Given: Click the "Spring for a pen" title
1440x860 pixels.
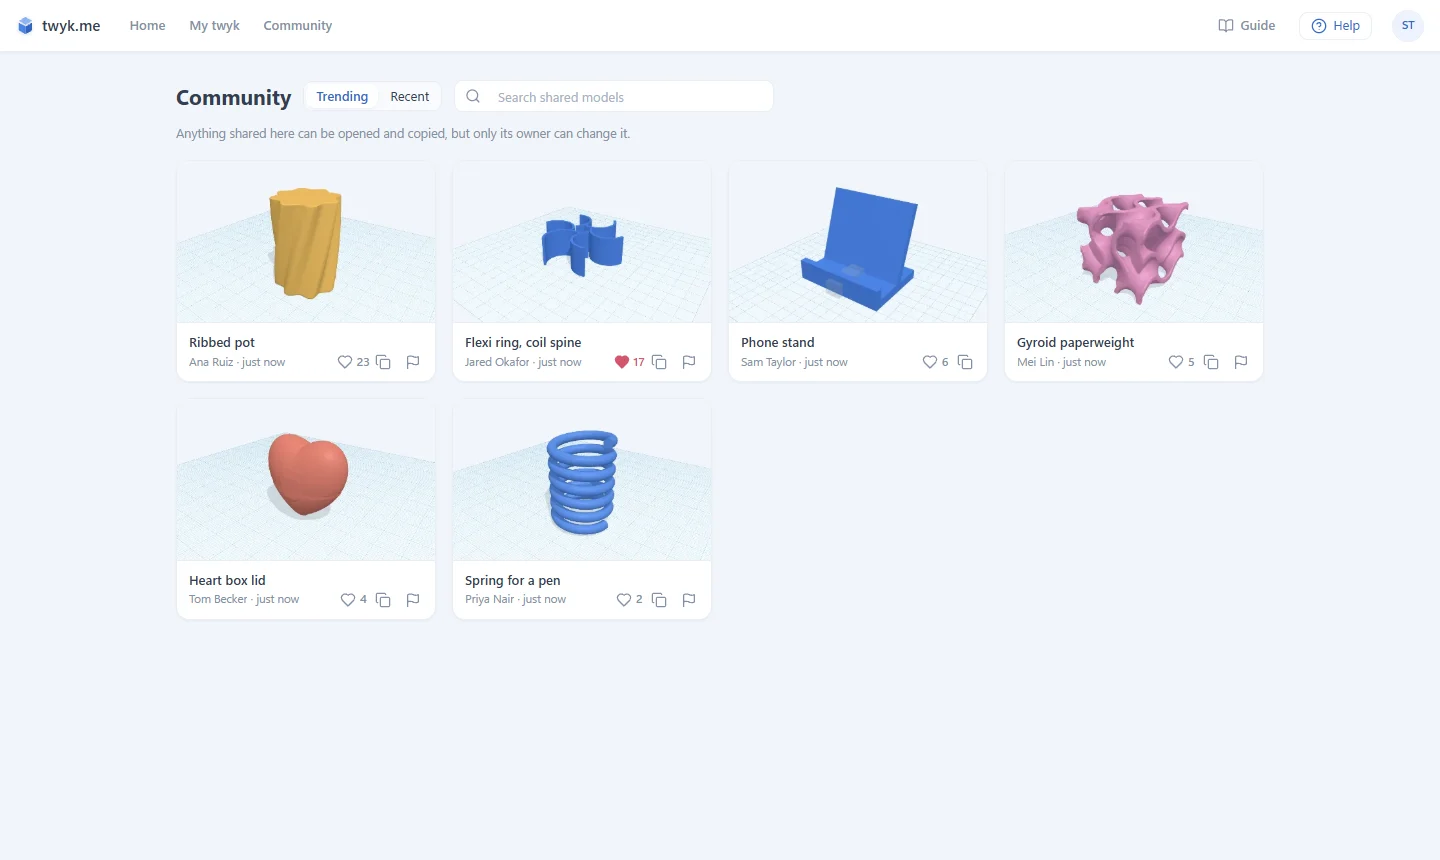Looking at the screenshot, I should [513, 580].
